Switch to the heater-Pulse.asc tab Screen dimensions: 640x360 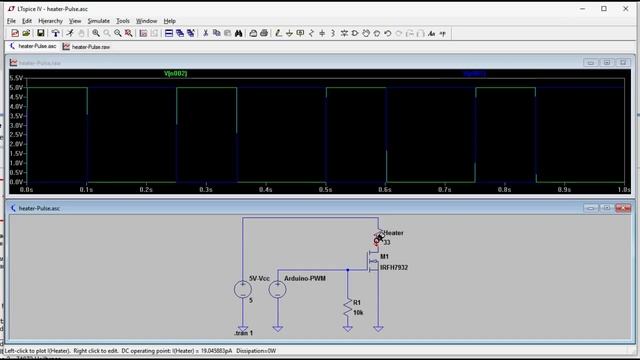tap(33, 46)
